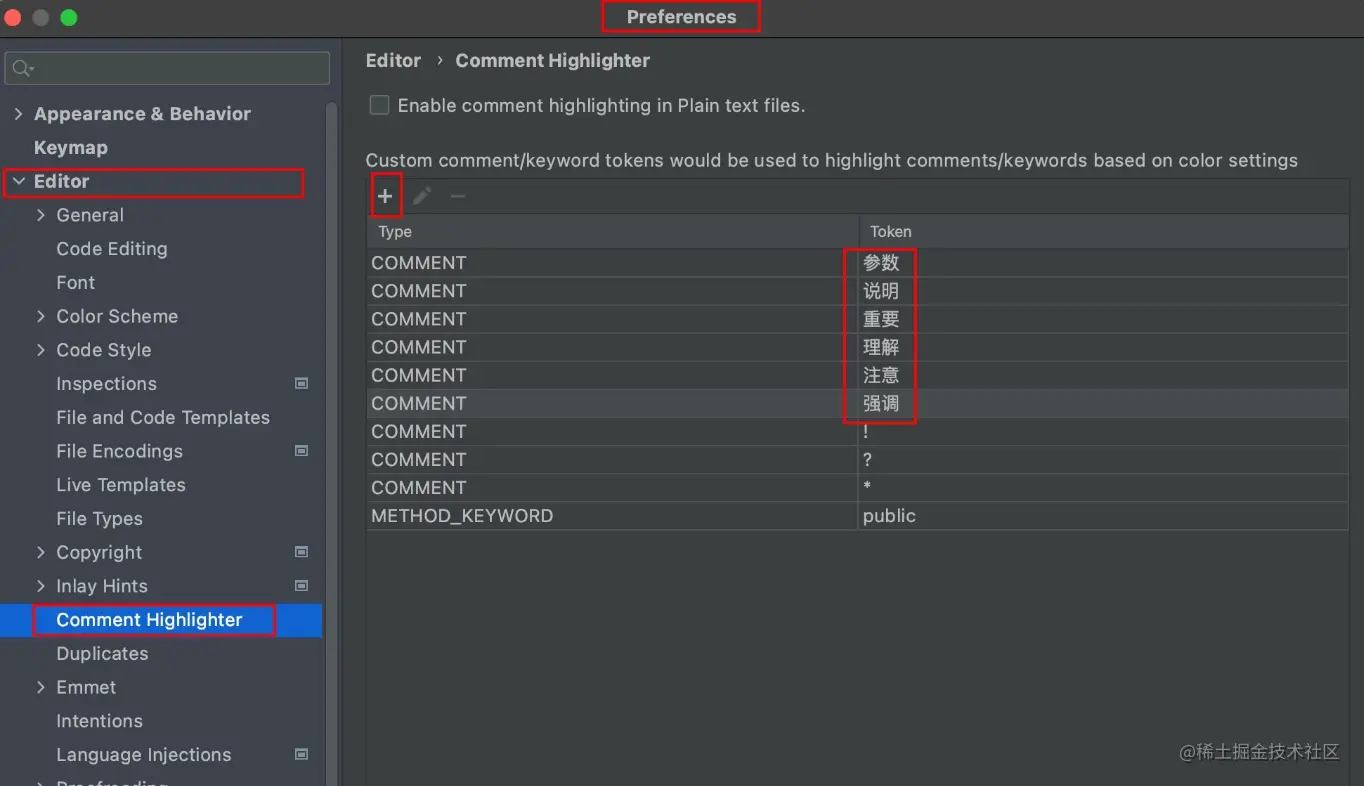Open the Keymap settings page
The height and width of the screenshot is (786, 1364).
click(71, 148)
